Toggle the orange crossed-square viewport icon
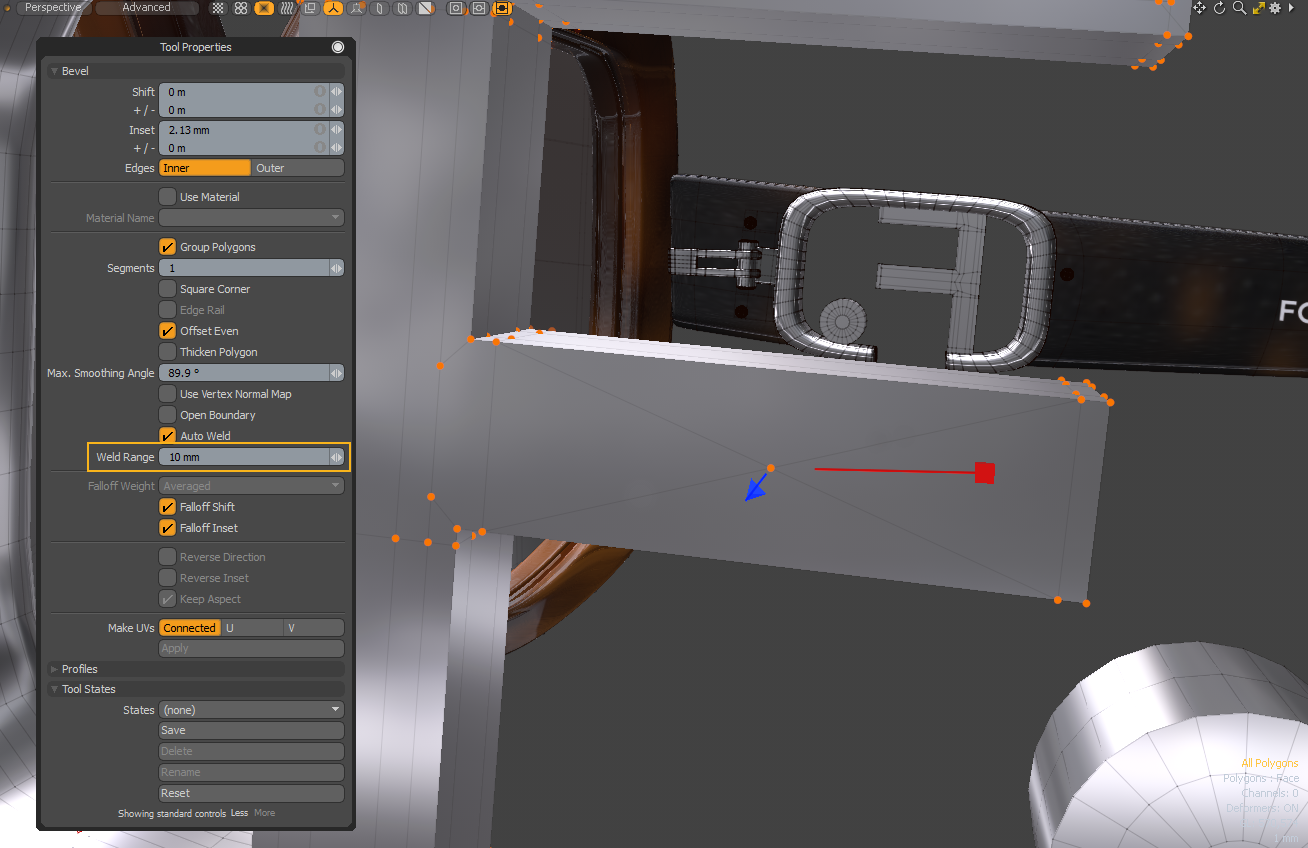Screen dimensions: 1308x848 click(264, 8)
